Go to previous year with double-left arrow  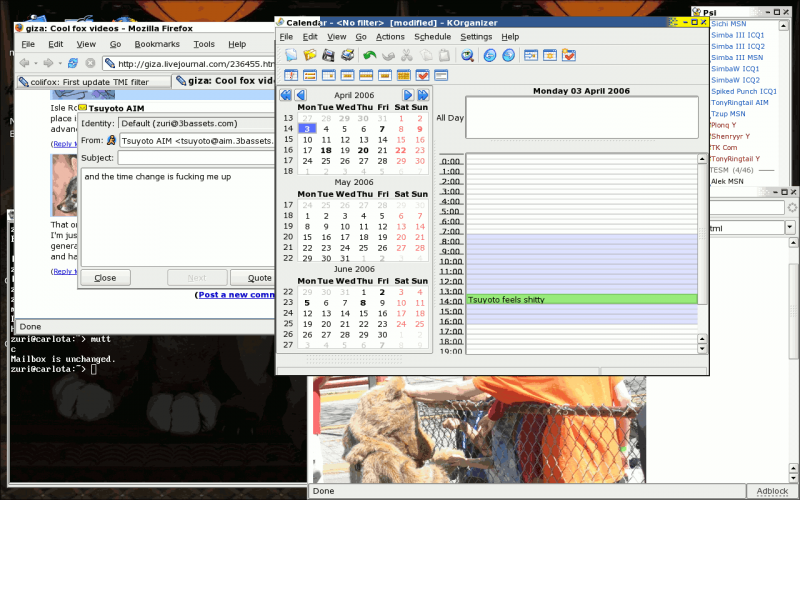pyautogui.click(x=285, y=95)
